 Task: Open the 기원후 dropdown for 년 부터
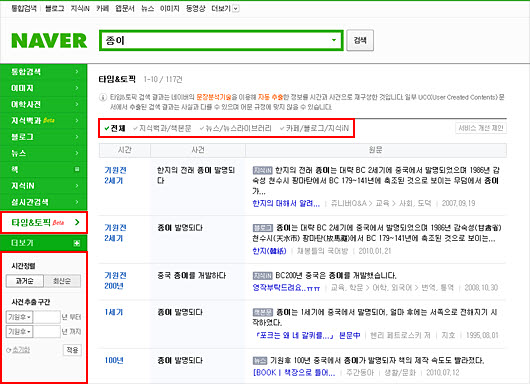(20, 317)
